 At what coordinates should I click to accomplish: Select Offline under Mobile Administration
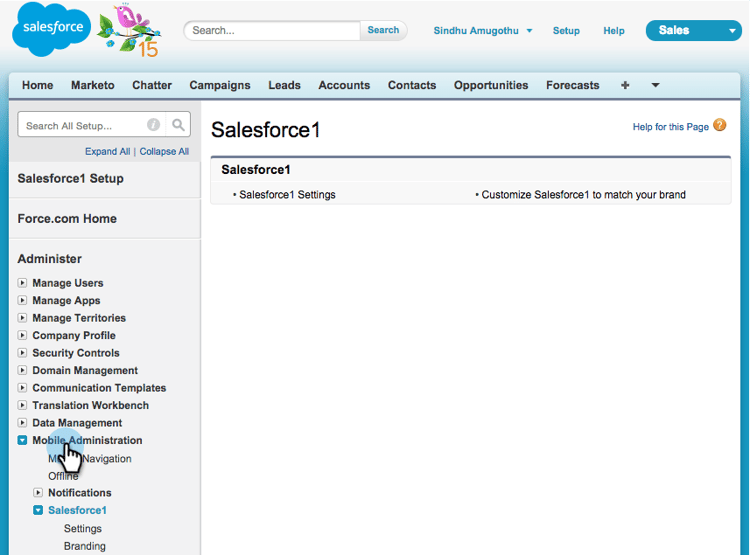[63, 476]
